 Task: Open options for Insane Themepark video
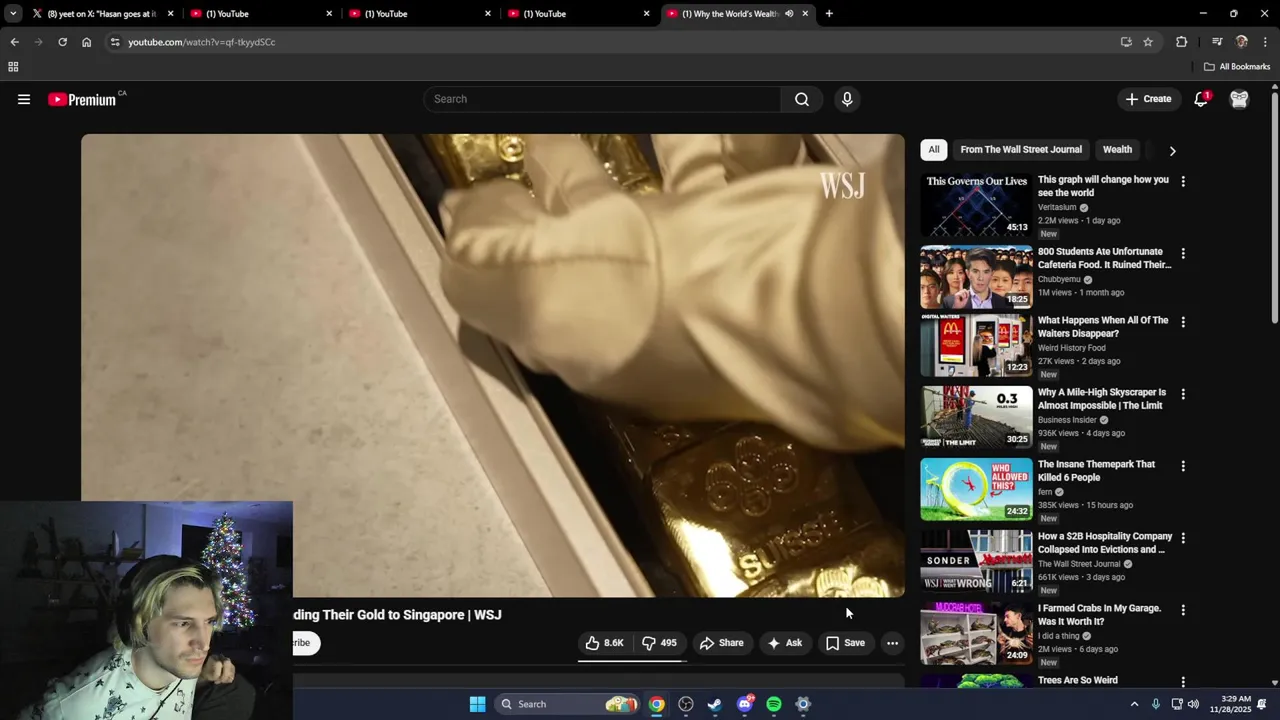(1183, 466)
